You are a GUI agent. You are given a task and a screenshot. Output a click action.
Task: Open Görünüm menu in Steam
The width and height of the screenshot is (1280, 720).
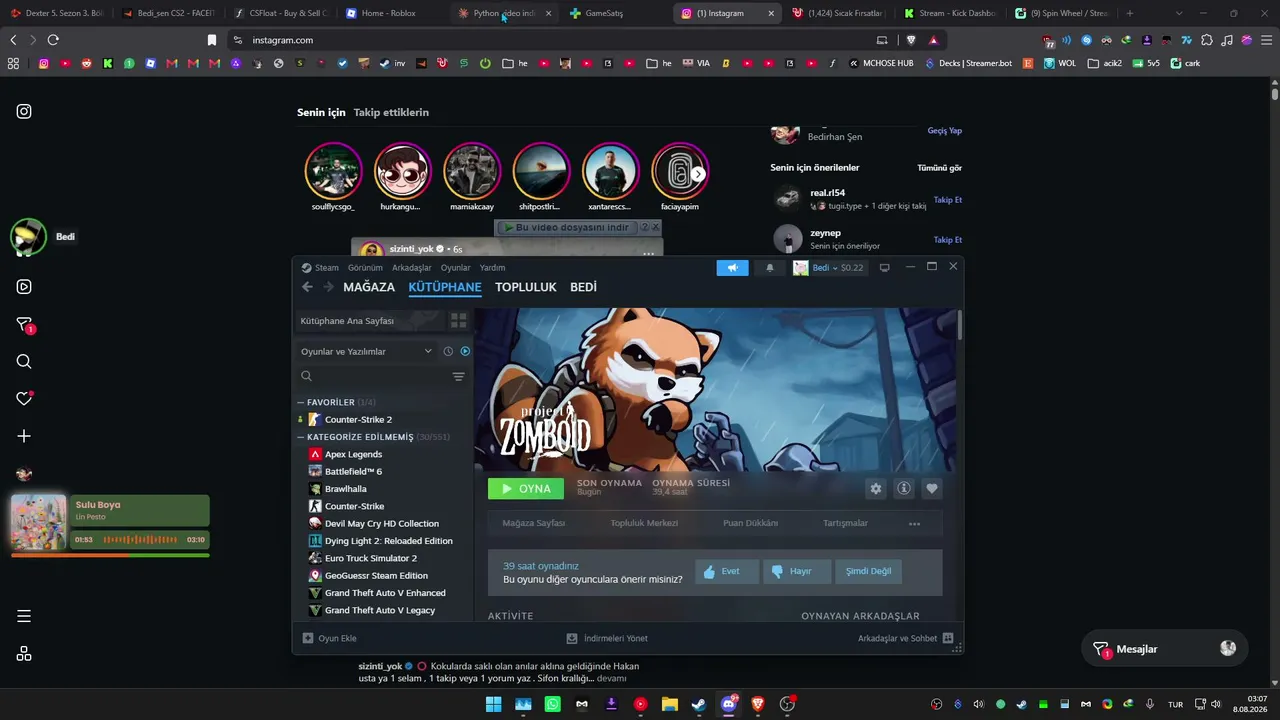coord(365,268)
